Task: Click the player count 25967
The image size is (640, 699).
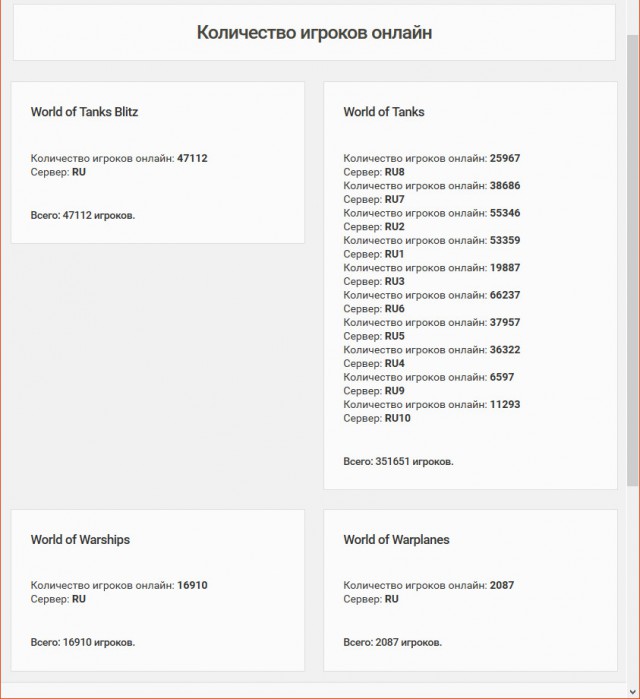Action: [505, 158]
